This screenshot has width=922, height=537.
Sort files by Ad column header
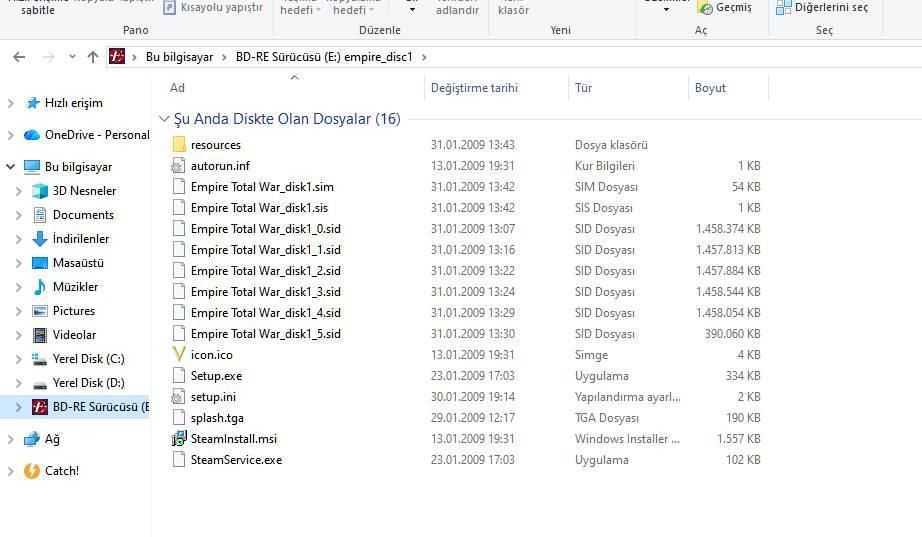click(x=177, y=88)
